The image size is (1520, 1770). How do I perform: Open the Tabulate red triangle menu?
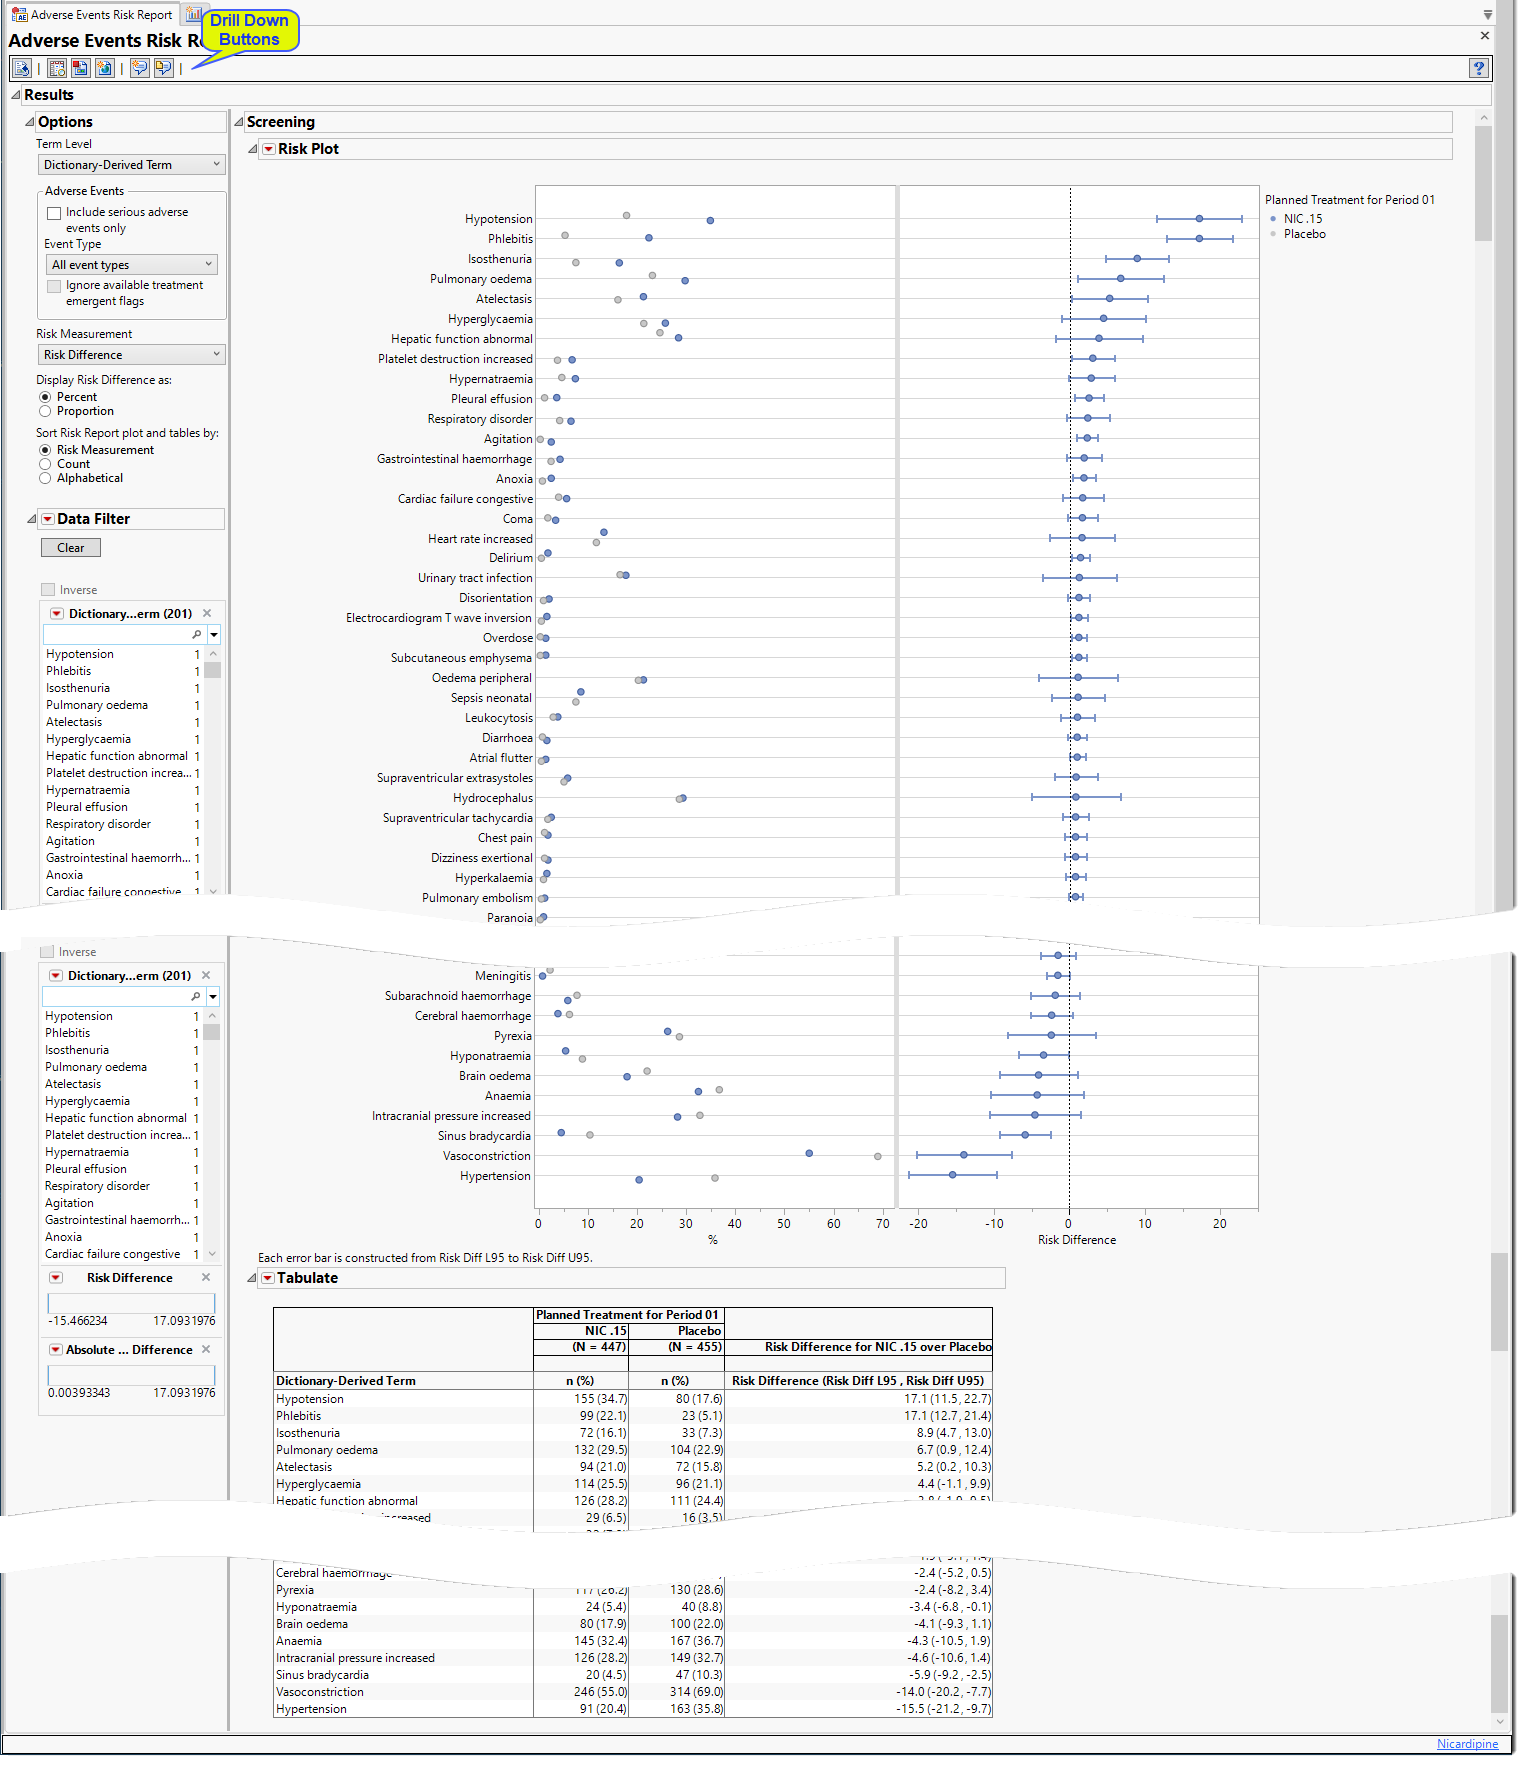pyautogui.click(x=267, y=1278)
